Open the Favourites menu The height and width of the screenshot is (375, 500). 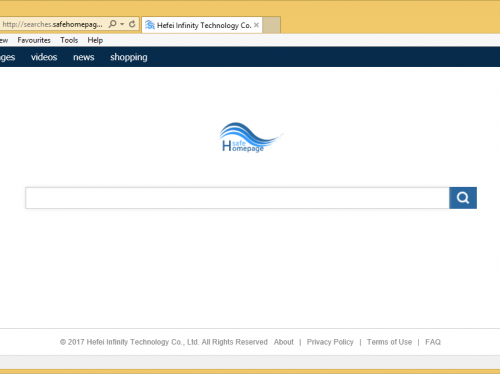click(x=34, y=40)
